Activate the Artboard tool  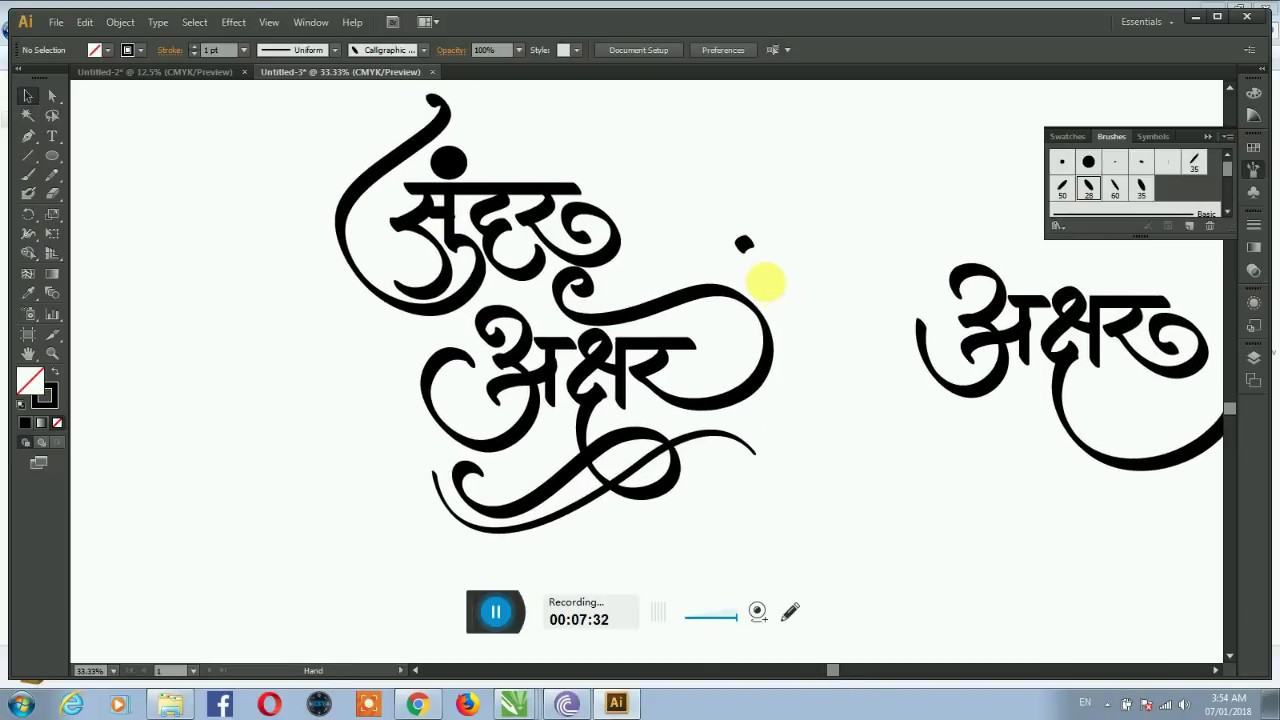[28, 334]
